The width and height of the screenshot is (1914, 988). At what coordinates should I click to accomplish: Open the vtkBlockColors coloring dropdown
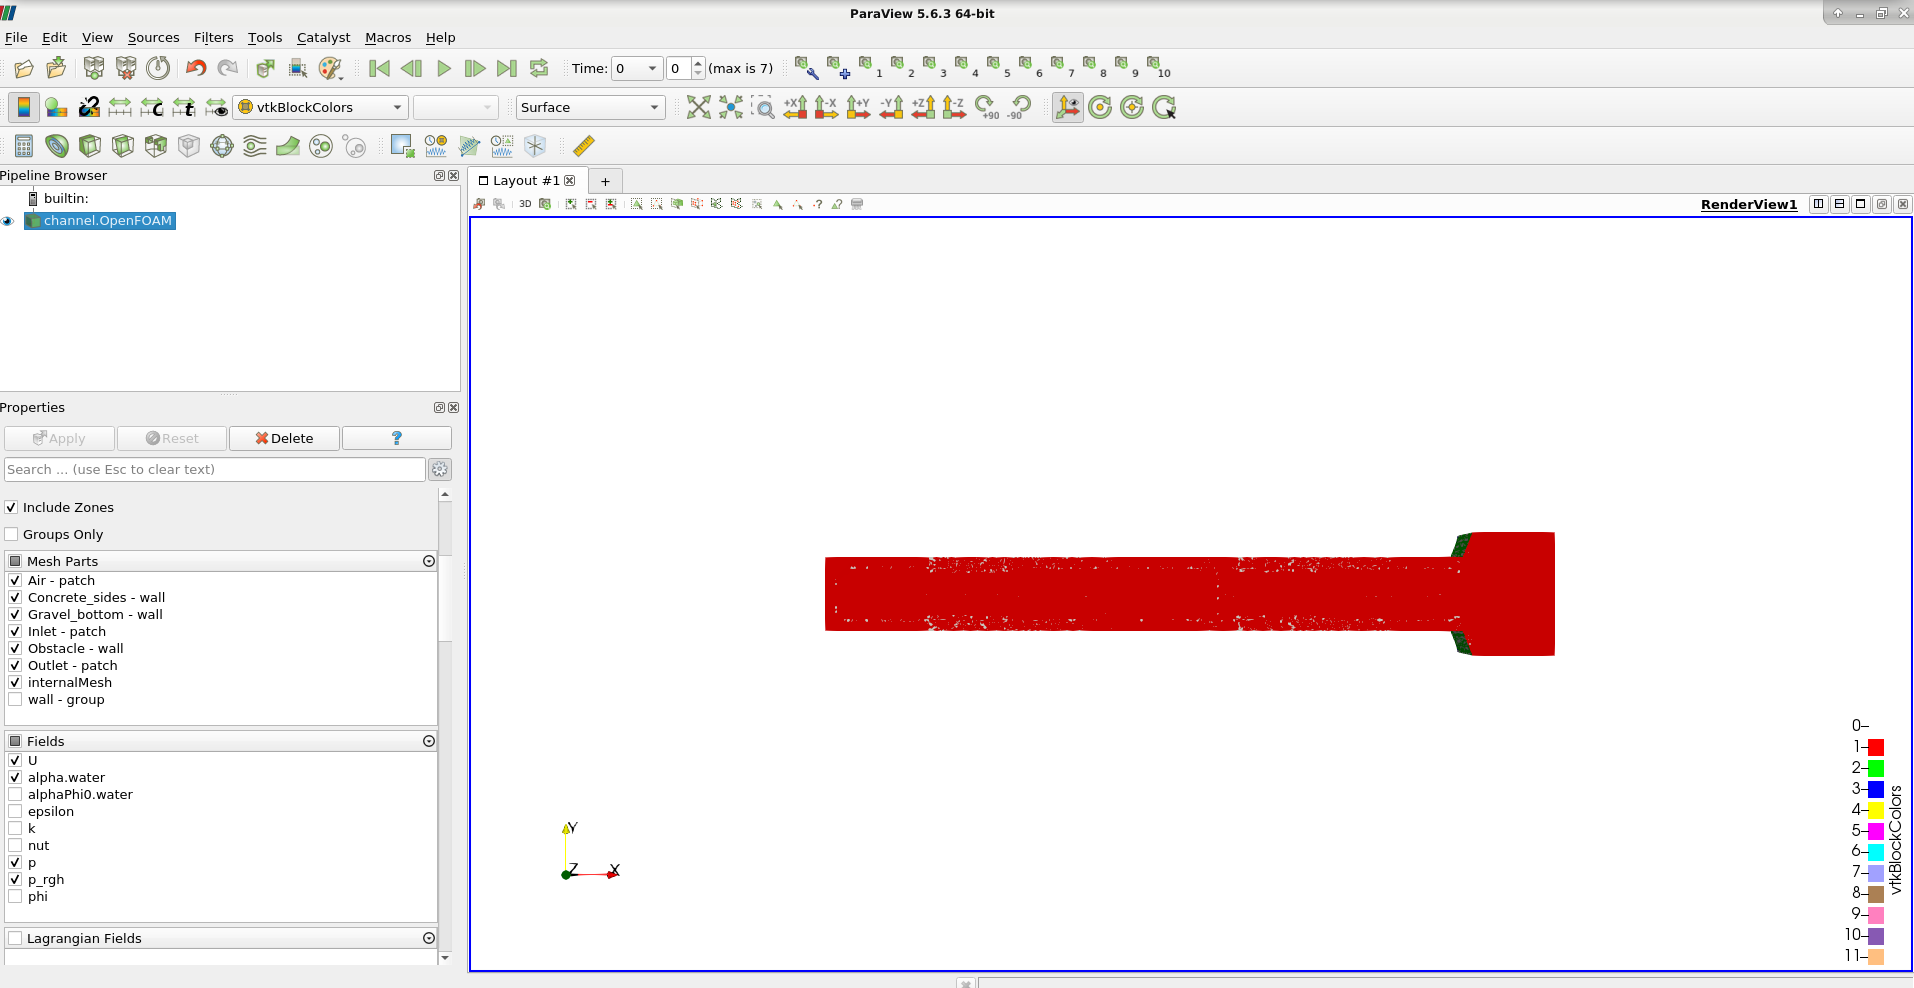click(319, 107)
